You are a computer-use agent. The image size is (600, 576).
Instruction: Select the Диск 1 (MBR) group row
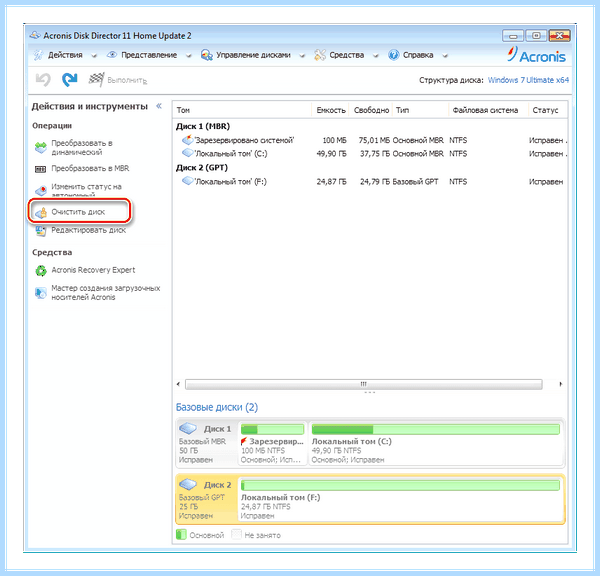pos(203,126)
